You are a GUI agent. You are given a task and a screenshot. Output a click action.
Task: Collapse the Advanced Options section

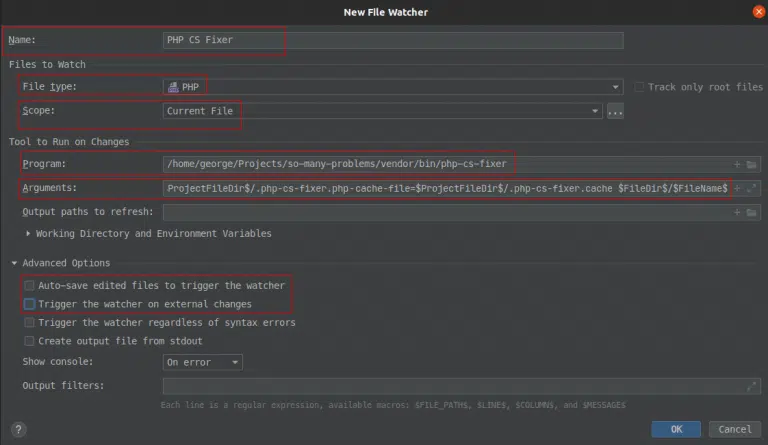pos(14,263)
